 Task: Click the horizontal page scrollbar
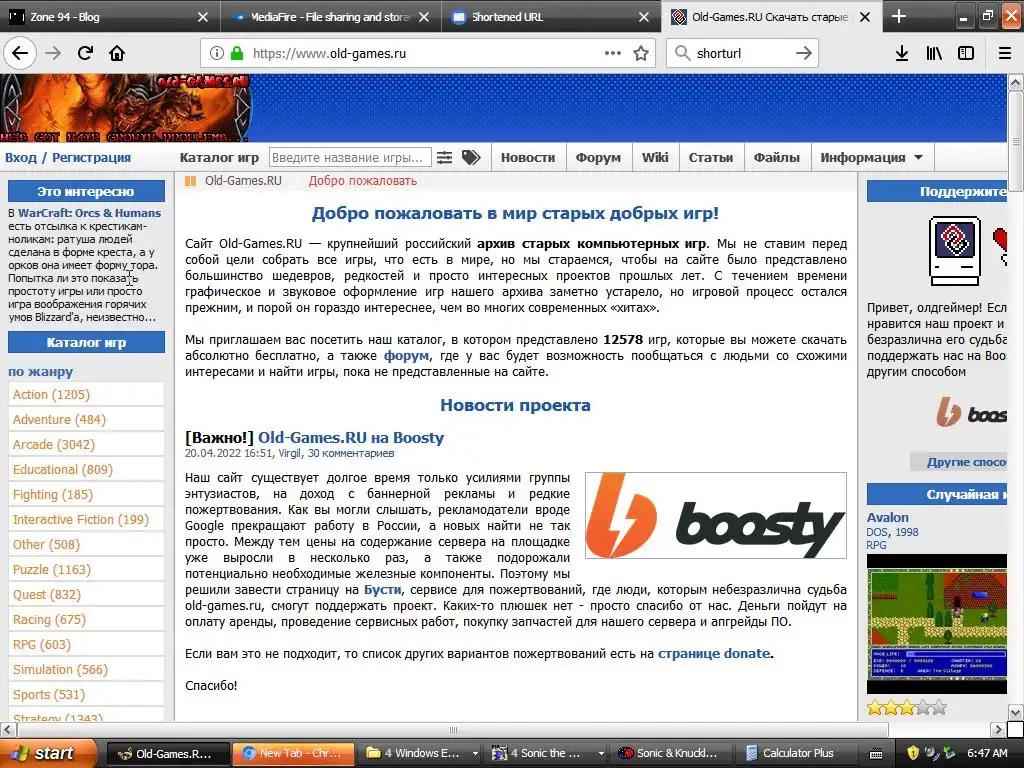point(453,729)
